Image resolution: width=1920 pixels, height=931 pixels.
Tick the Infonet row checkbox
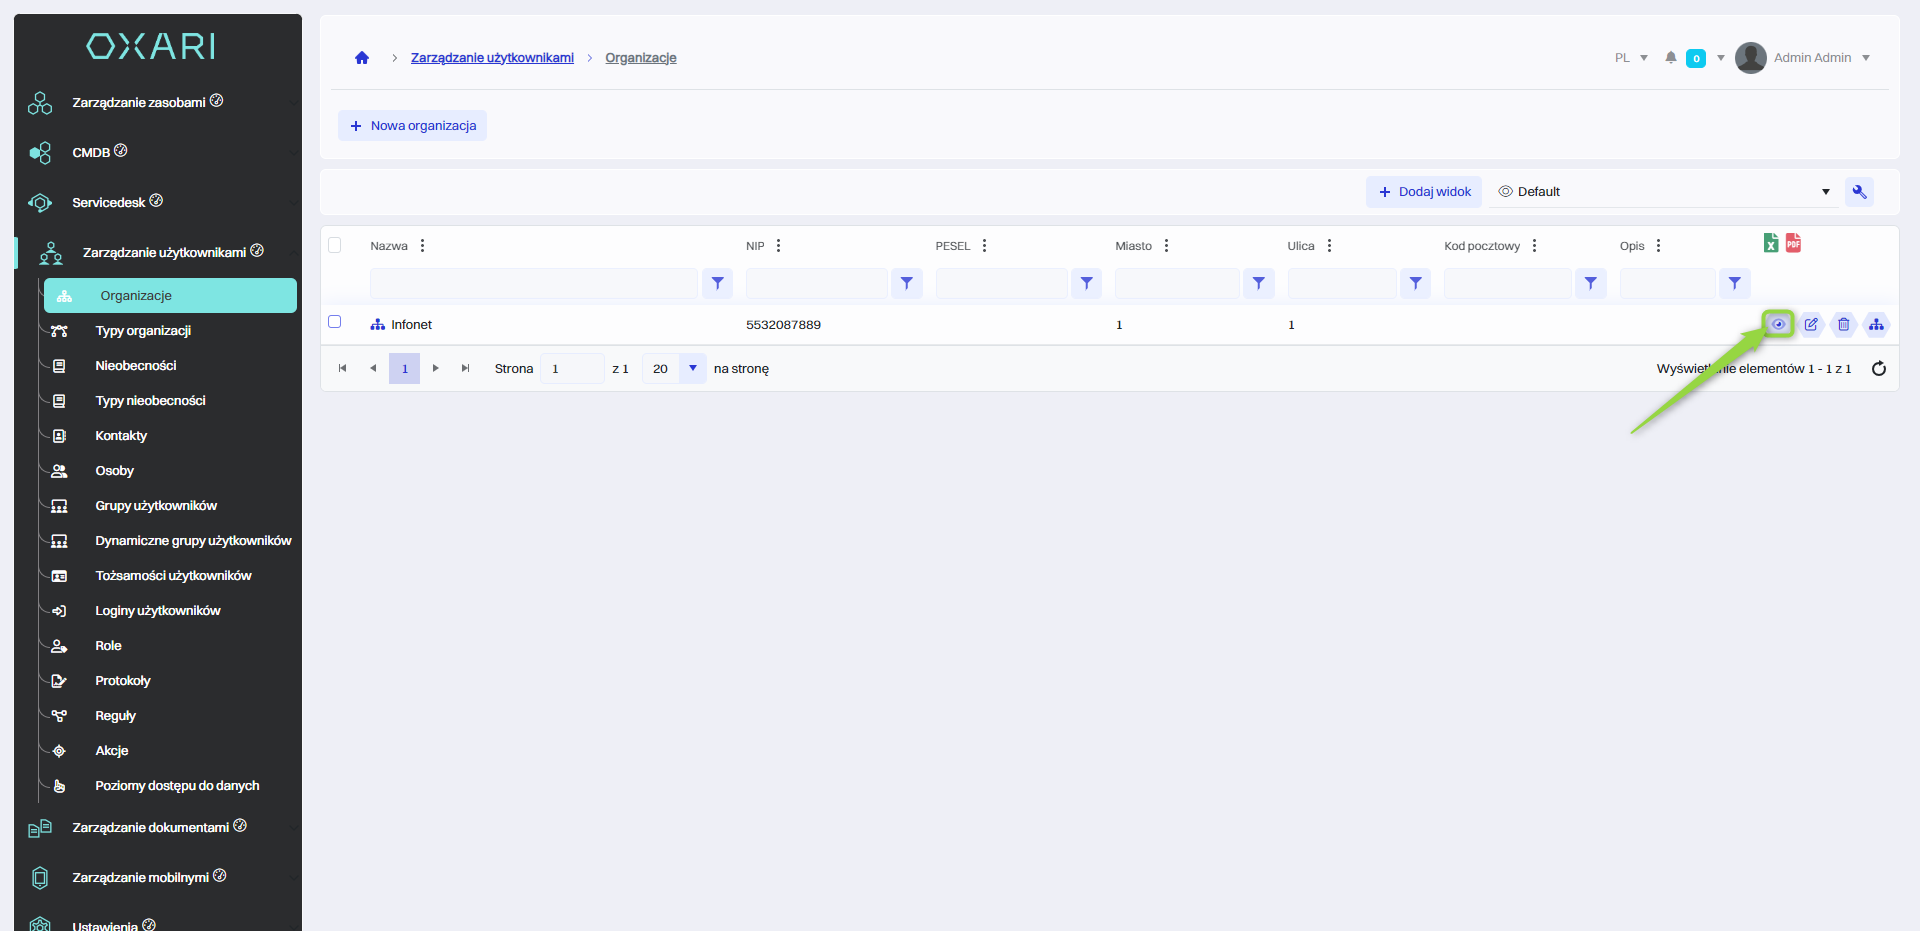point(335,322)
